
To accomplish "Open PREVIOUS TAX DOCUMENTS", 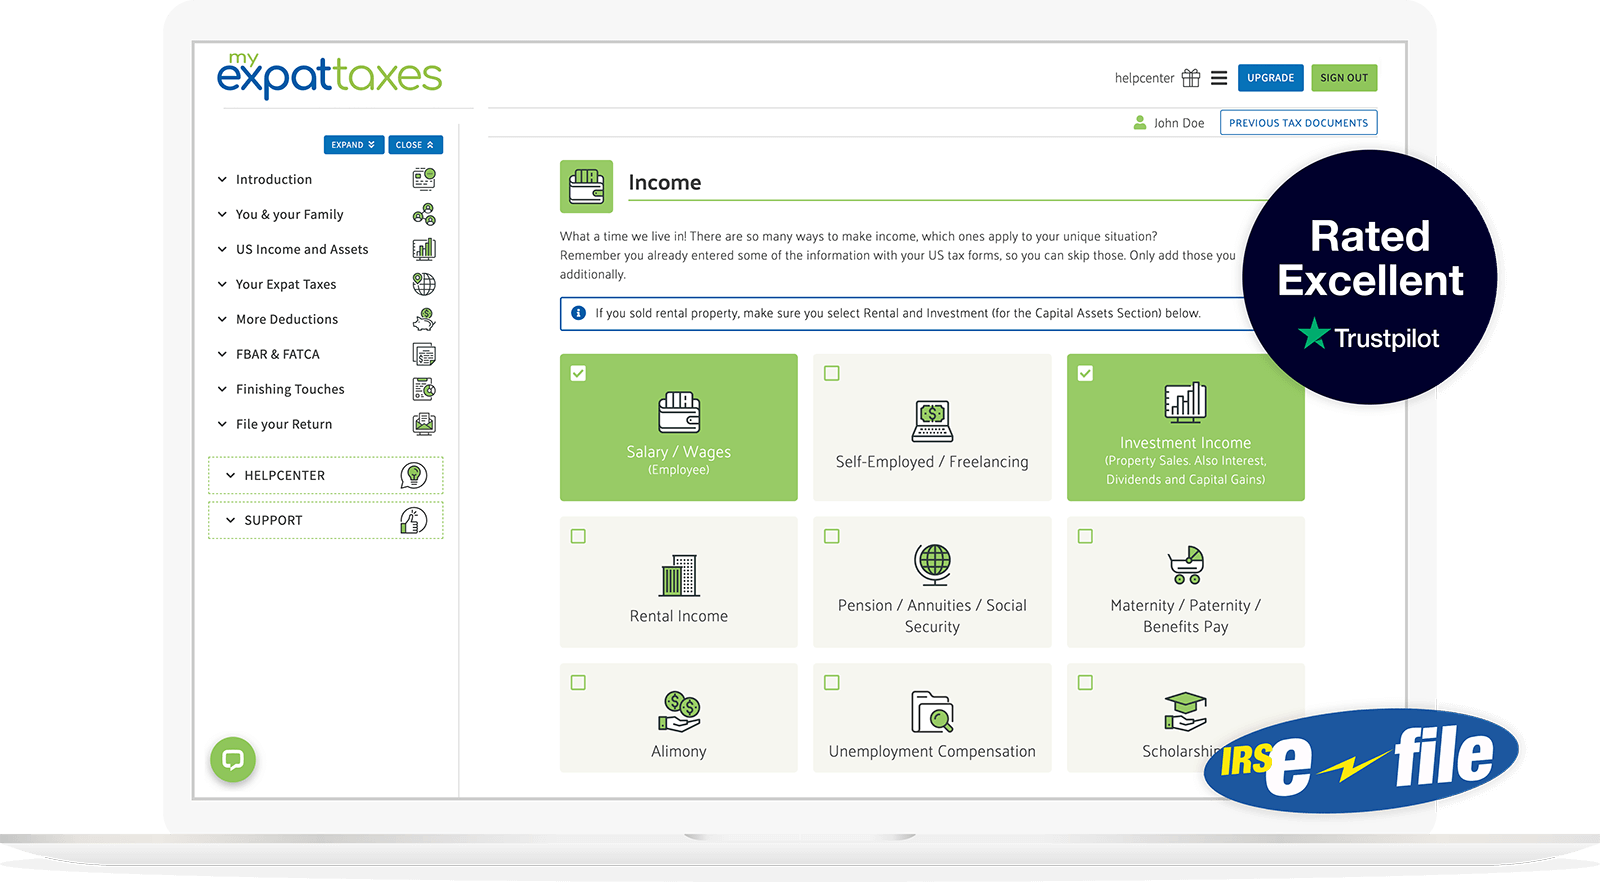I will (1299, 123).
